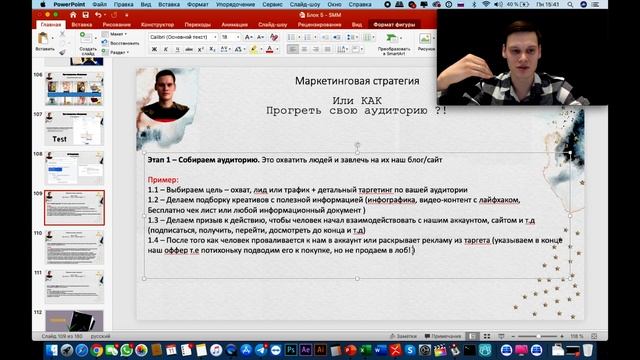640x360 pixels.
Task: Open the Рецензирование ribbon tab
Action: point(320,24)
